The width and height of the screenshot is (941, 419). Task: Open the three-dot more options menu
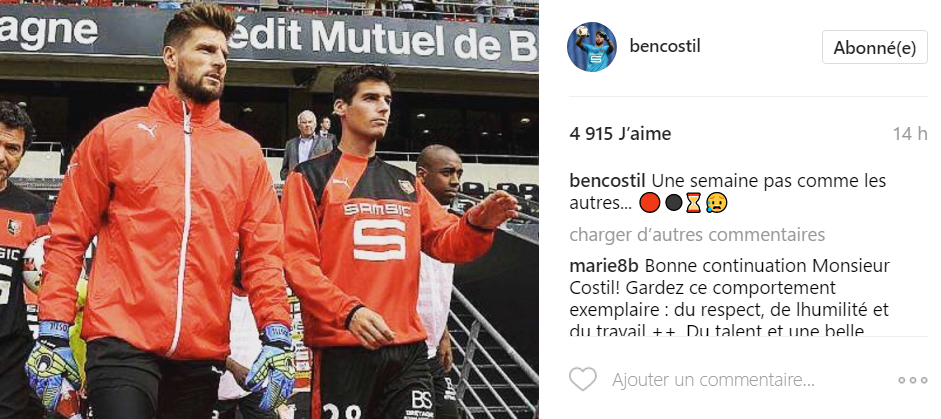913,380
